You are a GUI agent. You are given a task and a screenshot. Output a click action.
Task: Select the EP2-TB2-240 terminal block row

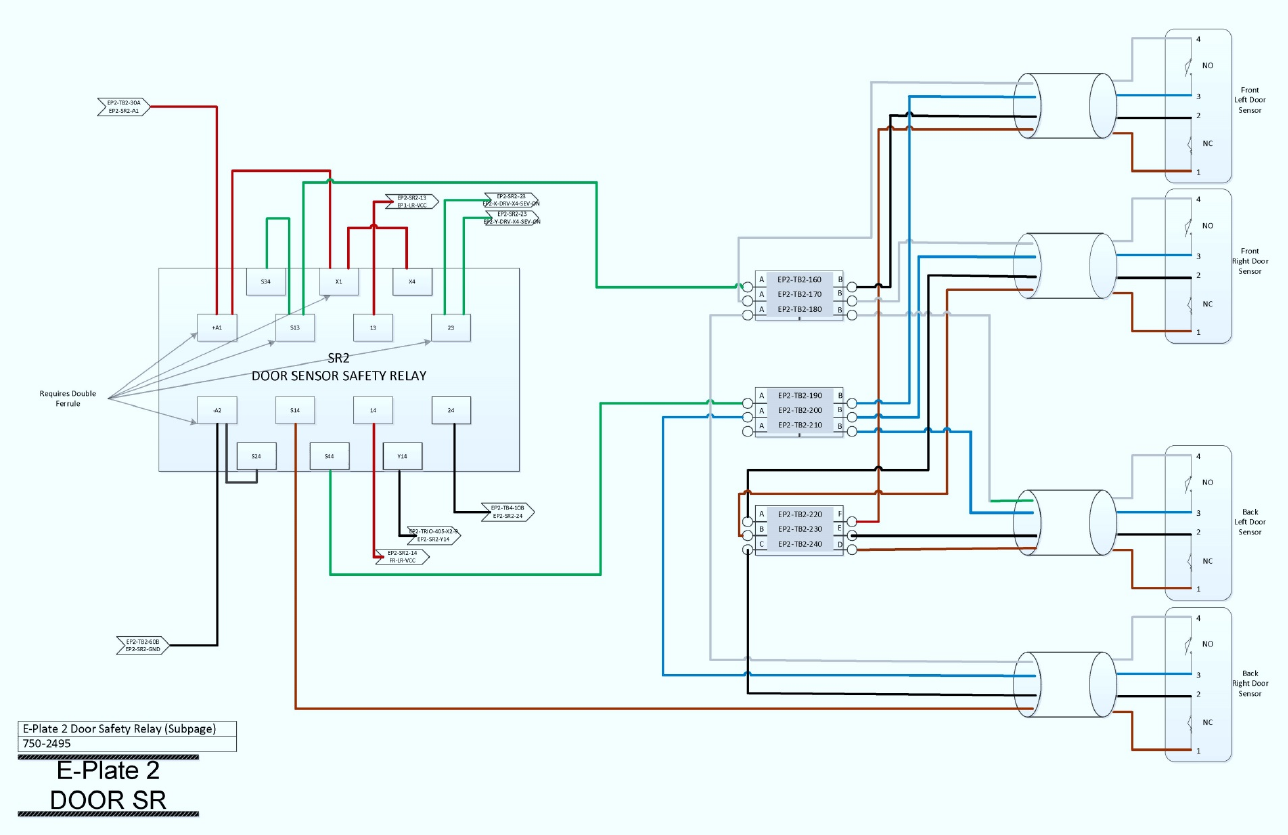[799, 544]
